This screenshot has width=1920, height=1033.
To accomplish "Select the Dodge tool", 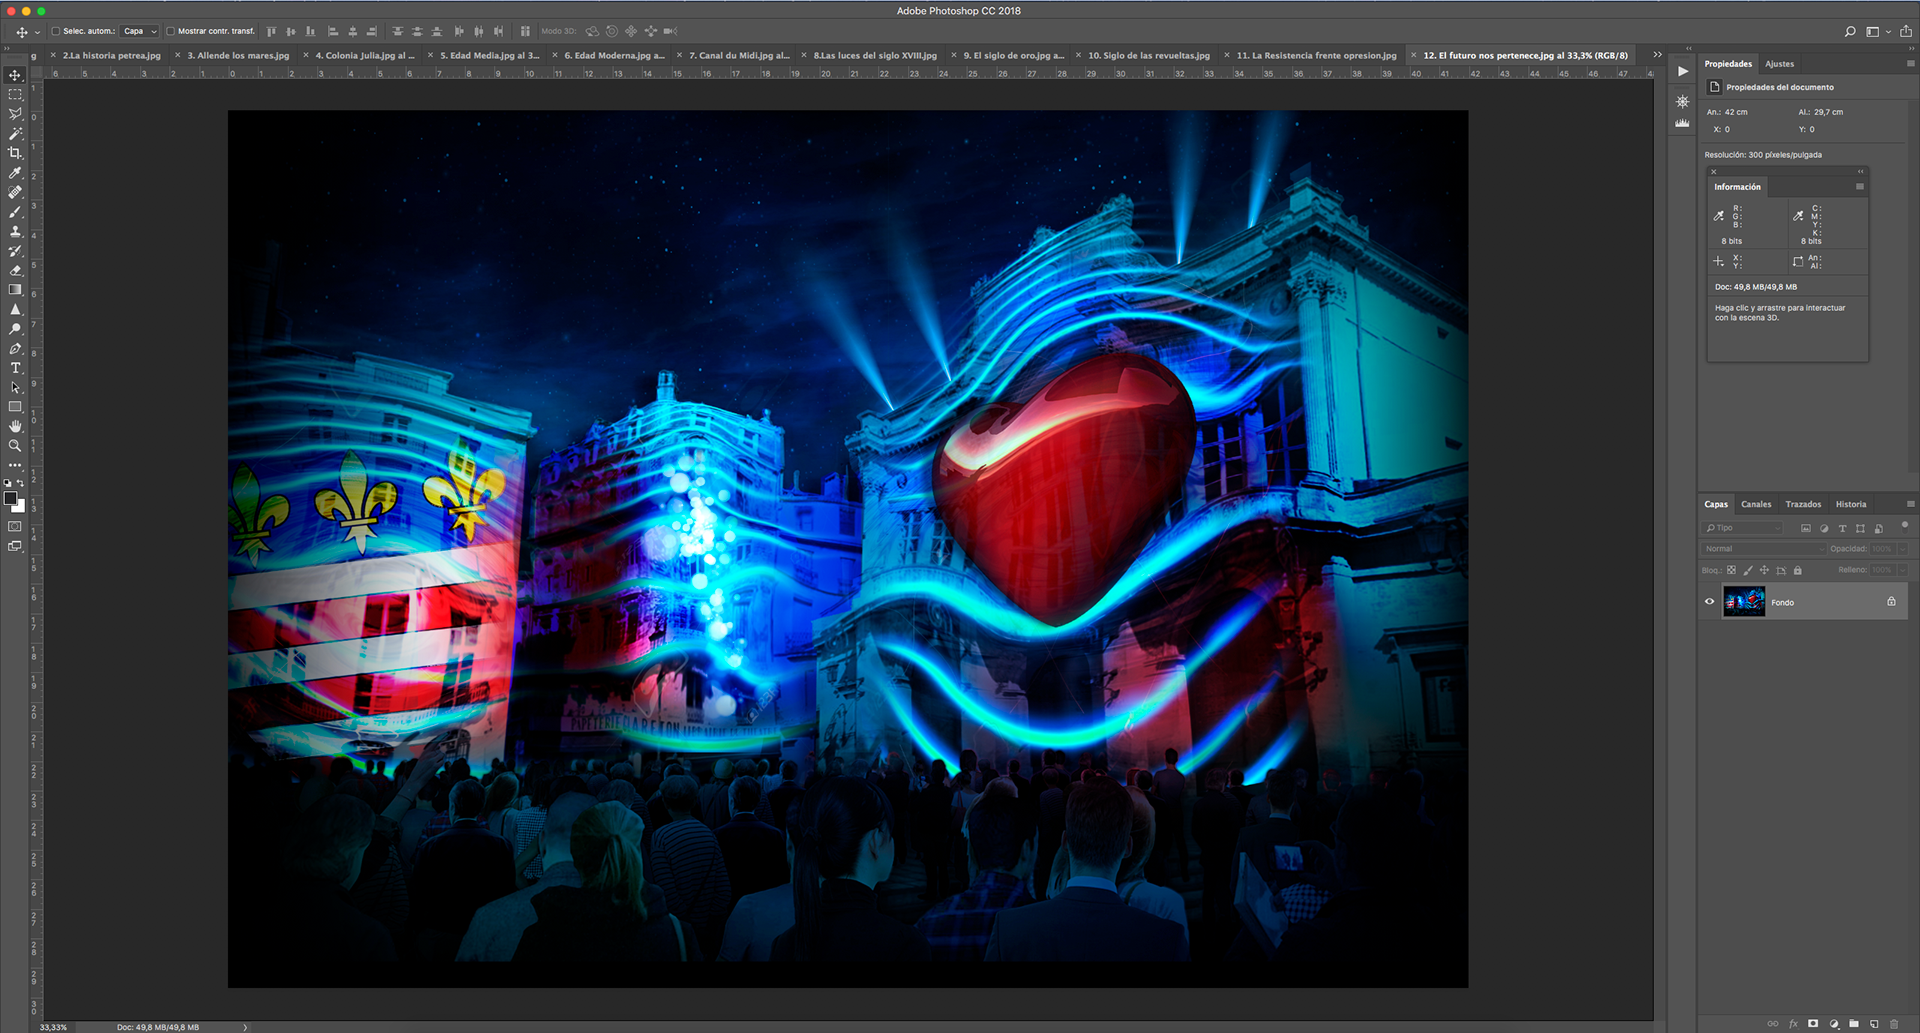I will (15, 329).
